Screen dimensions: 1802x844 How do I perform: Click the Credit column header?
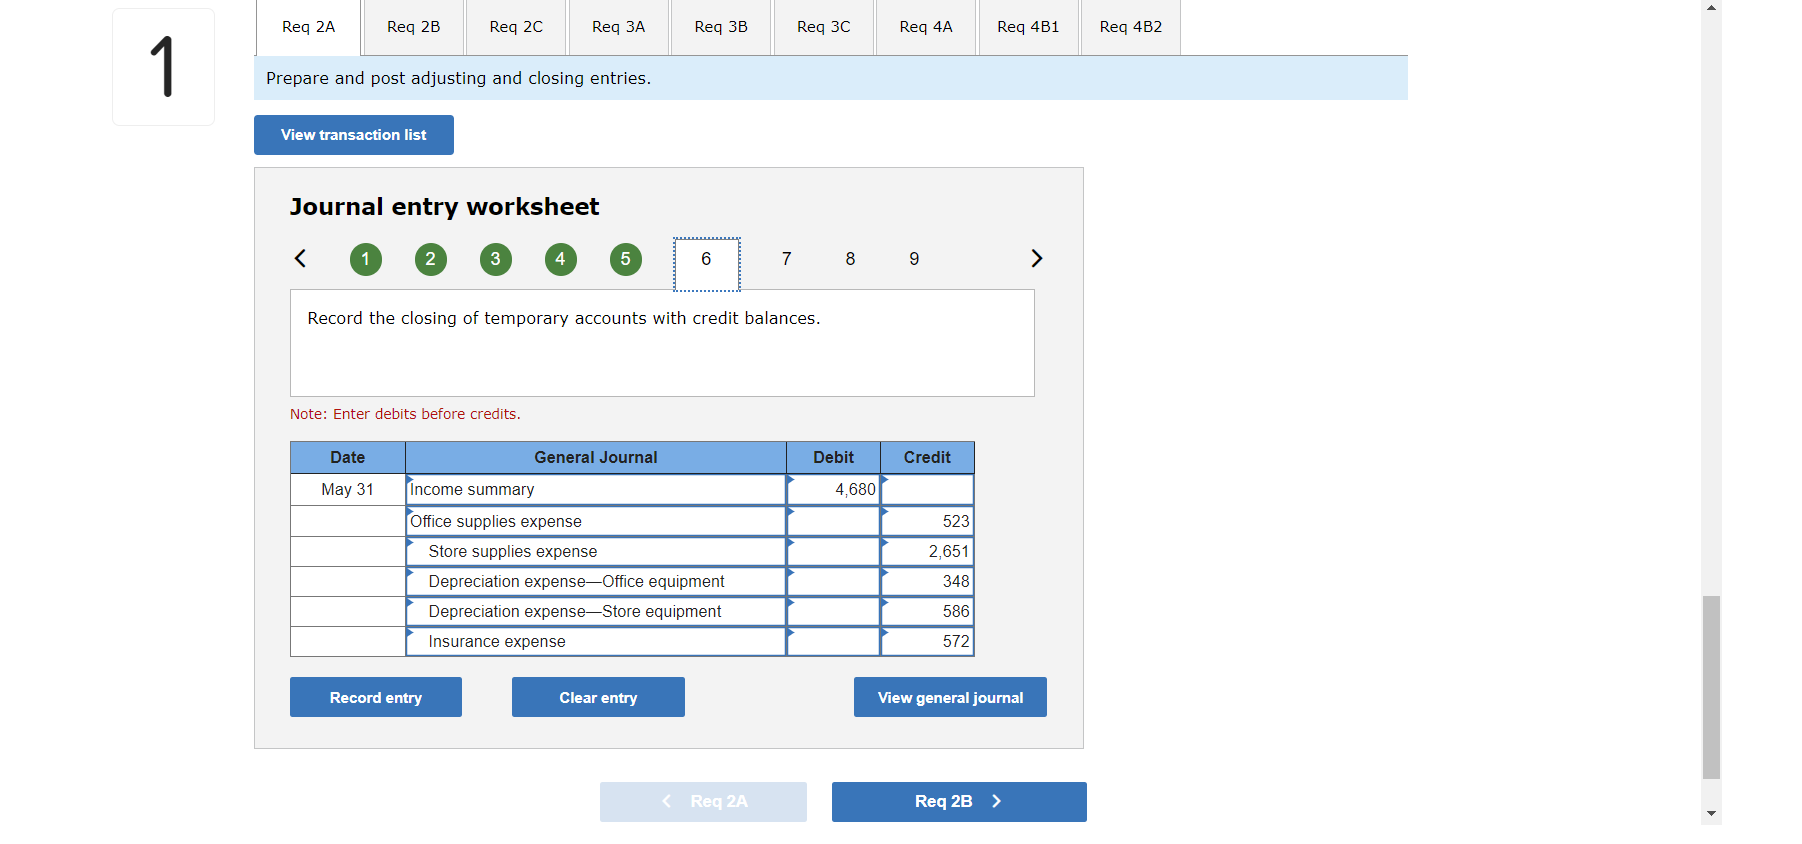tap(928, 457)
